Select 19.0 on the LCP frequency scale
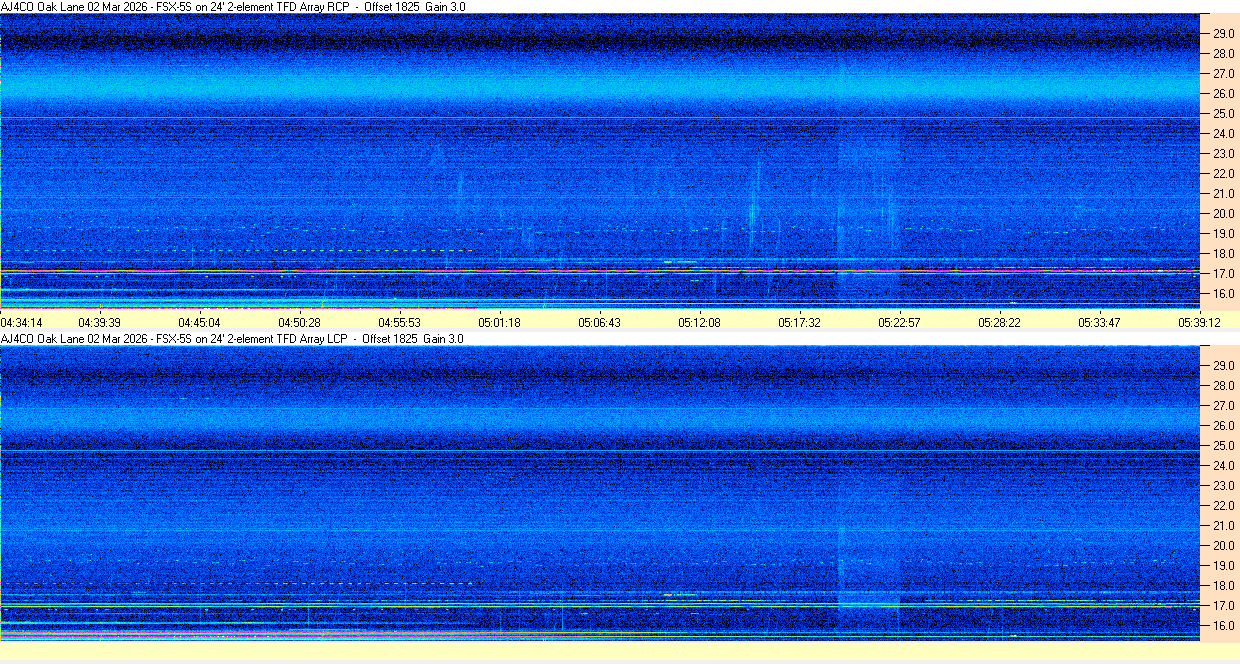 pyautogui.click(x=1224, y=566)
